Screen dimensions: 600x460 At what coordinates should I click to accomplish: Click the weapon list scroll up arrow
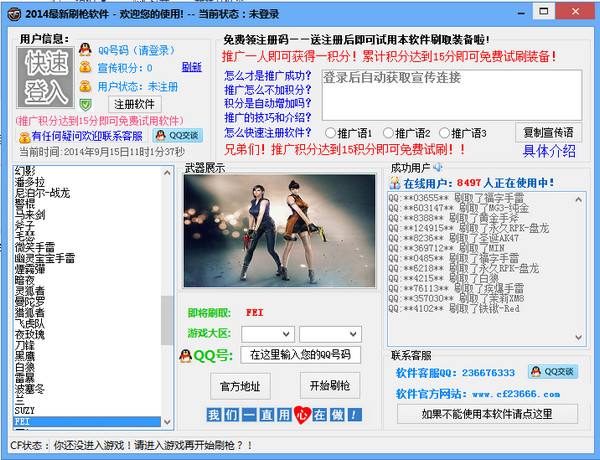[167, 173]
